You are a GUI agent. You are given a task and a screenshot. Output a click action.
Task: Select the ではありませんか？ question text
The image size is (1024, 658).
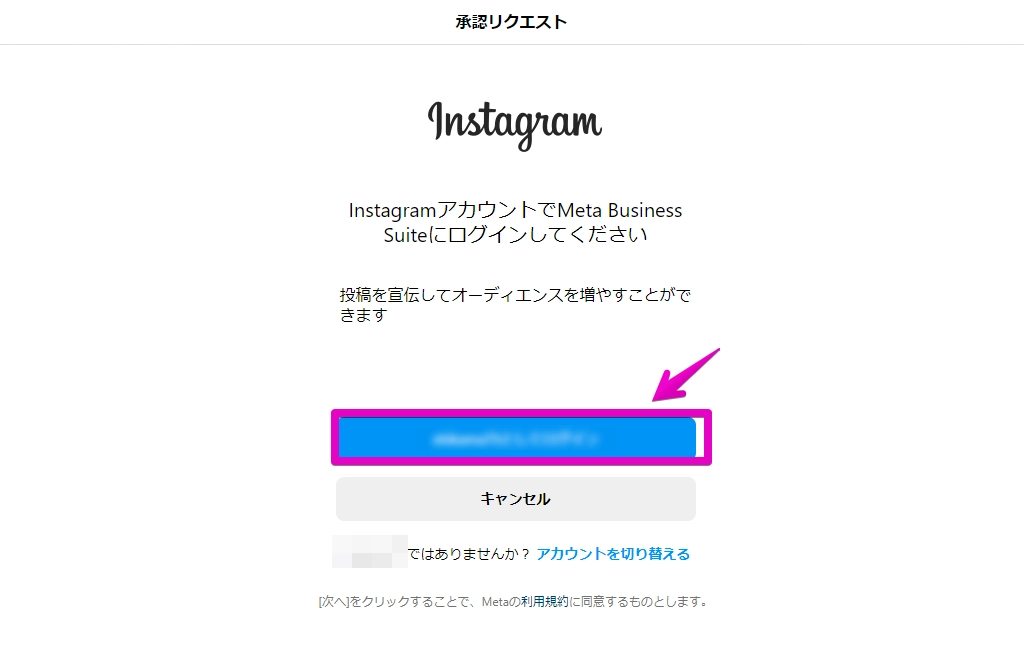coord(470,554)
